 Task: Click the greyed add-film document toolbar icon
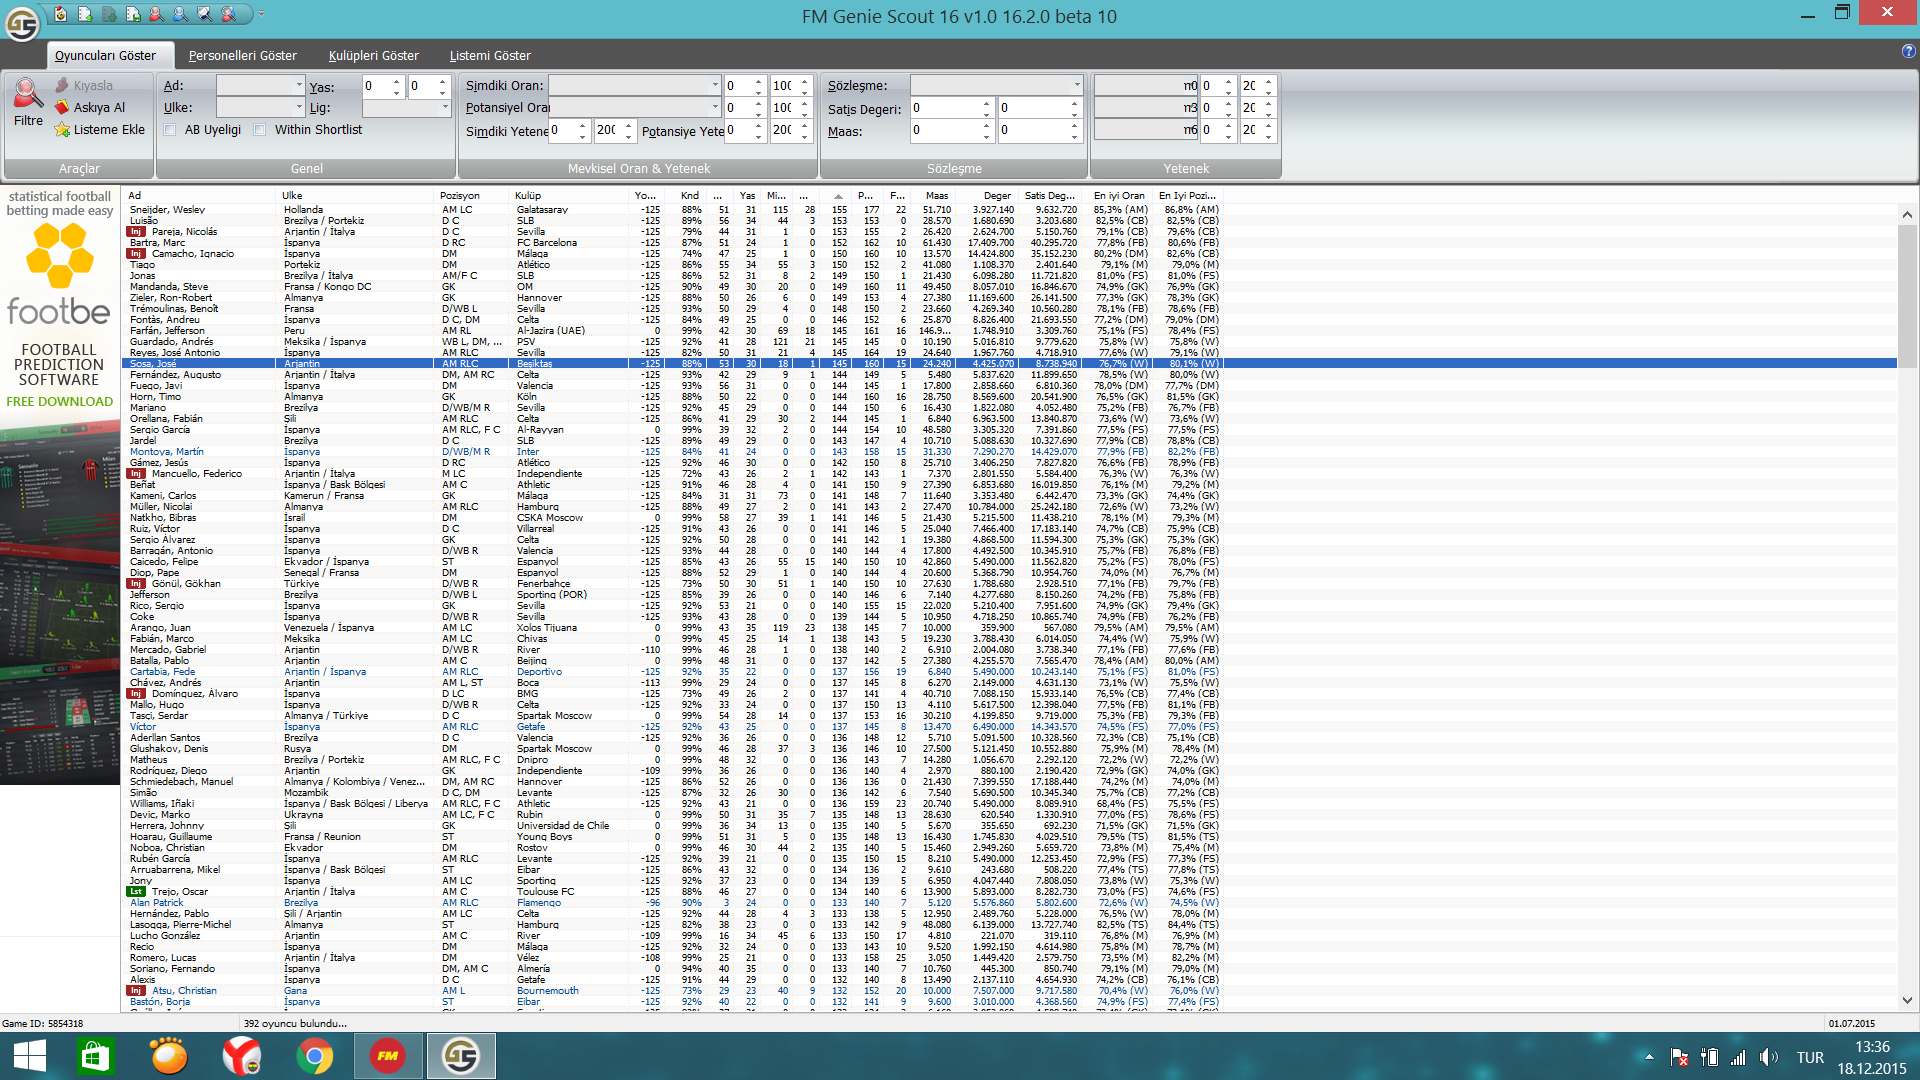coord(109,14)
